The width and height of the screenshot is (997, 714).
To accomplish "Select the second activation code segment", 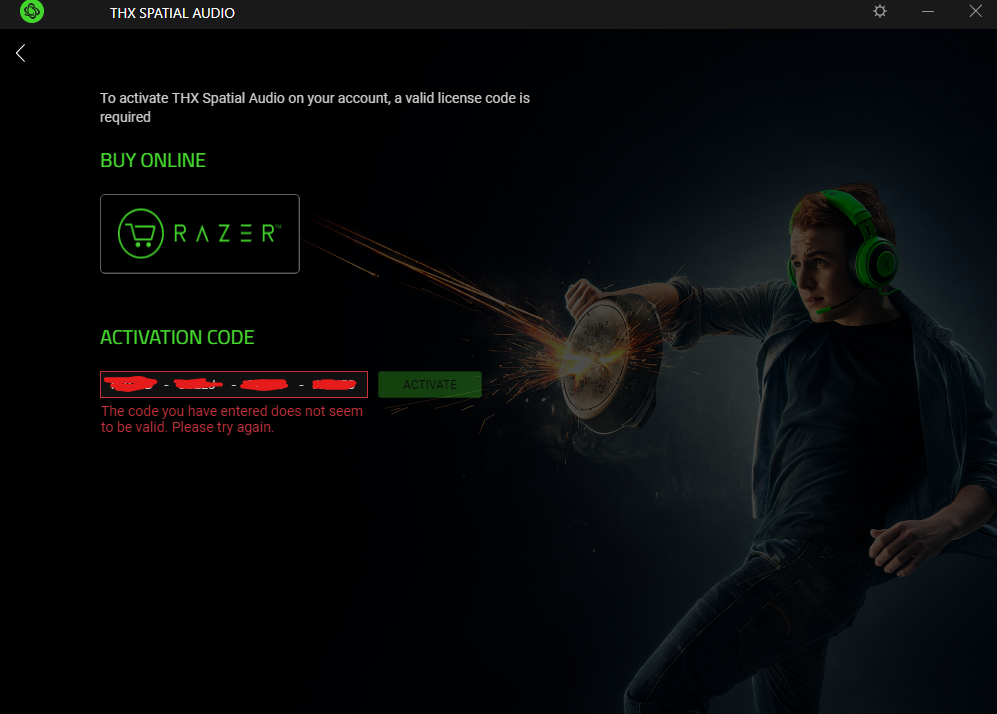I will 198,384.
